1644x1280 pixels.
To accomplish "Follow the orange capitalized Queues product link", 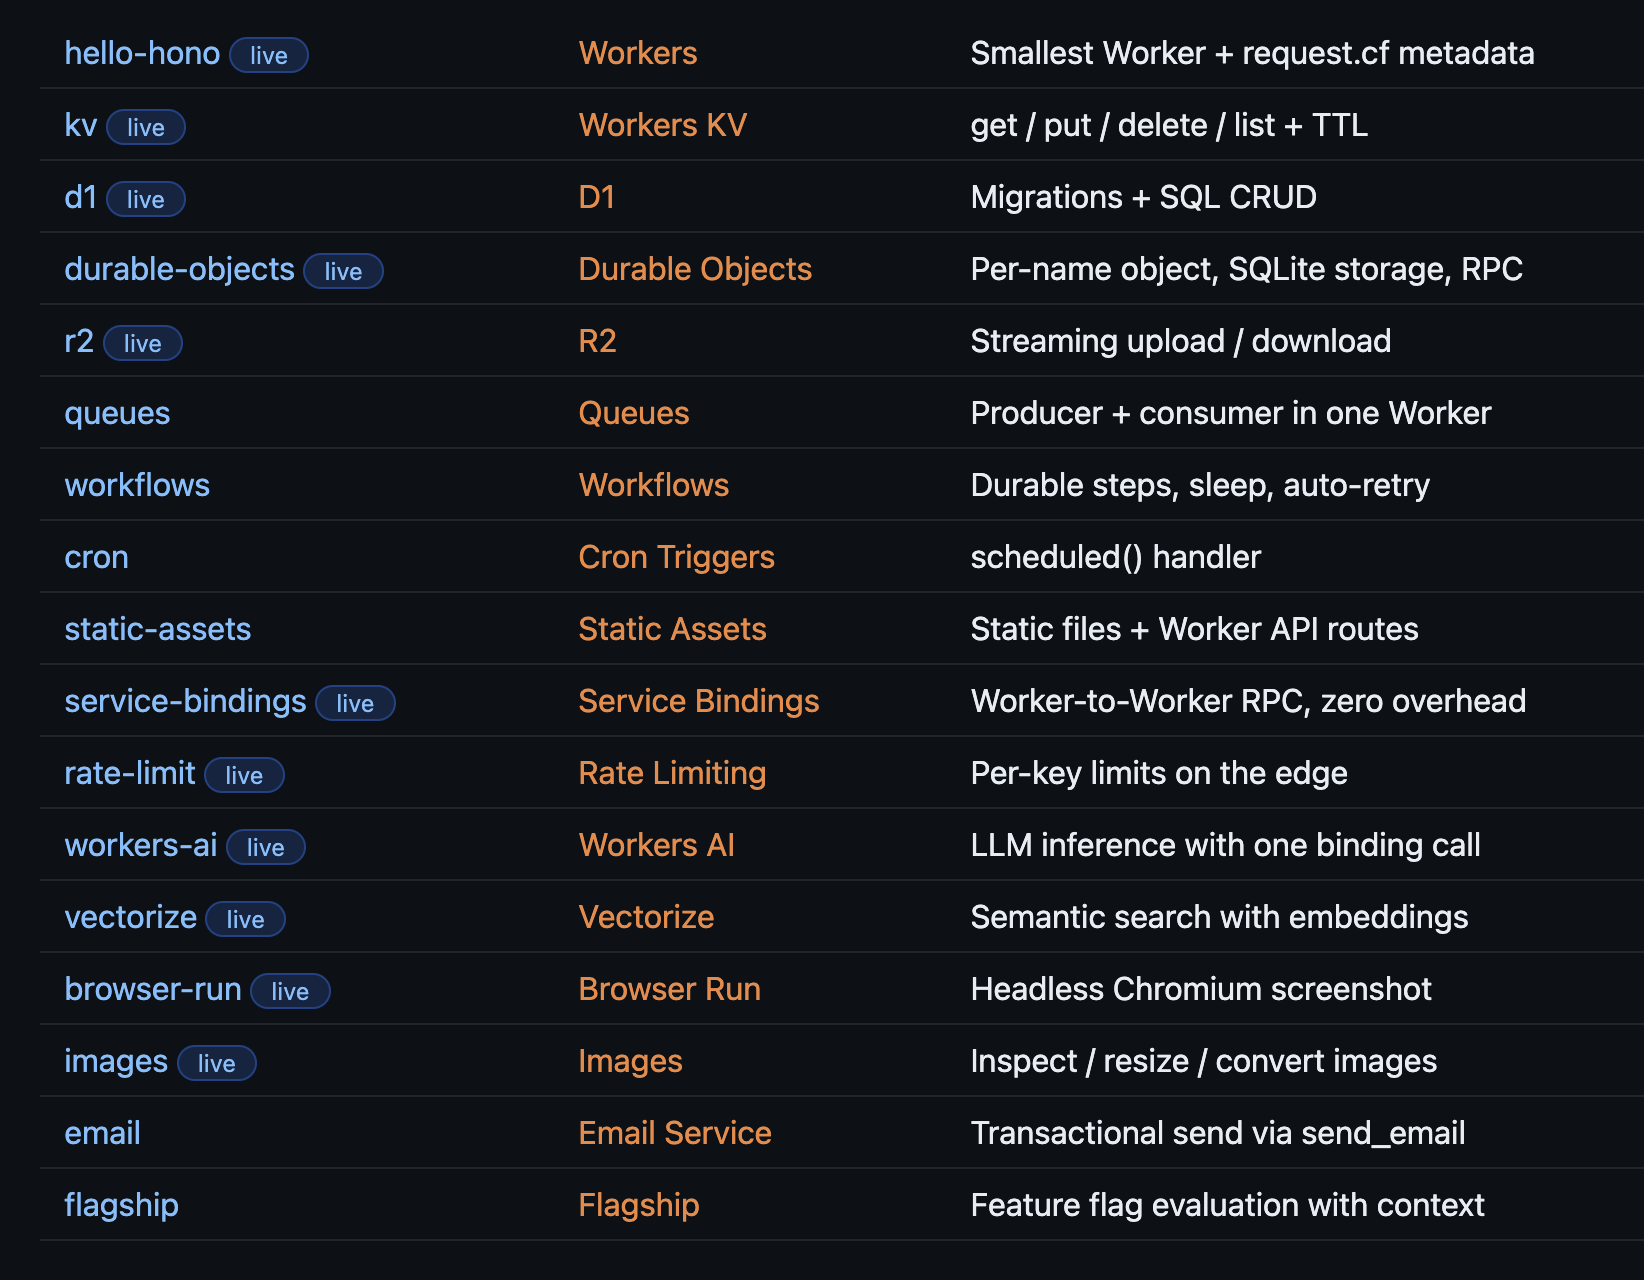I will tap(634, 413).
